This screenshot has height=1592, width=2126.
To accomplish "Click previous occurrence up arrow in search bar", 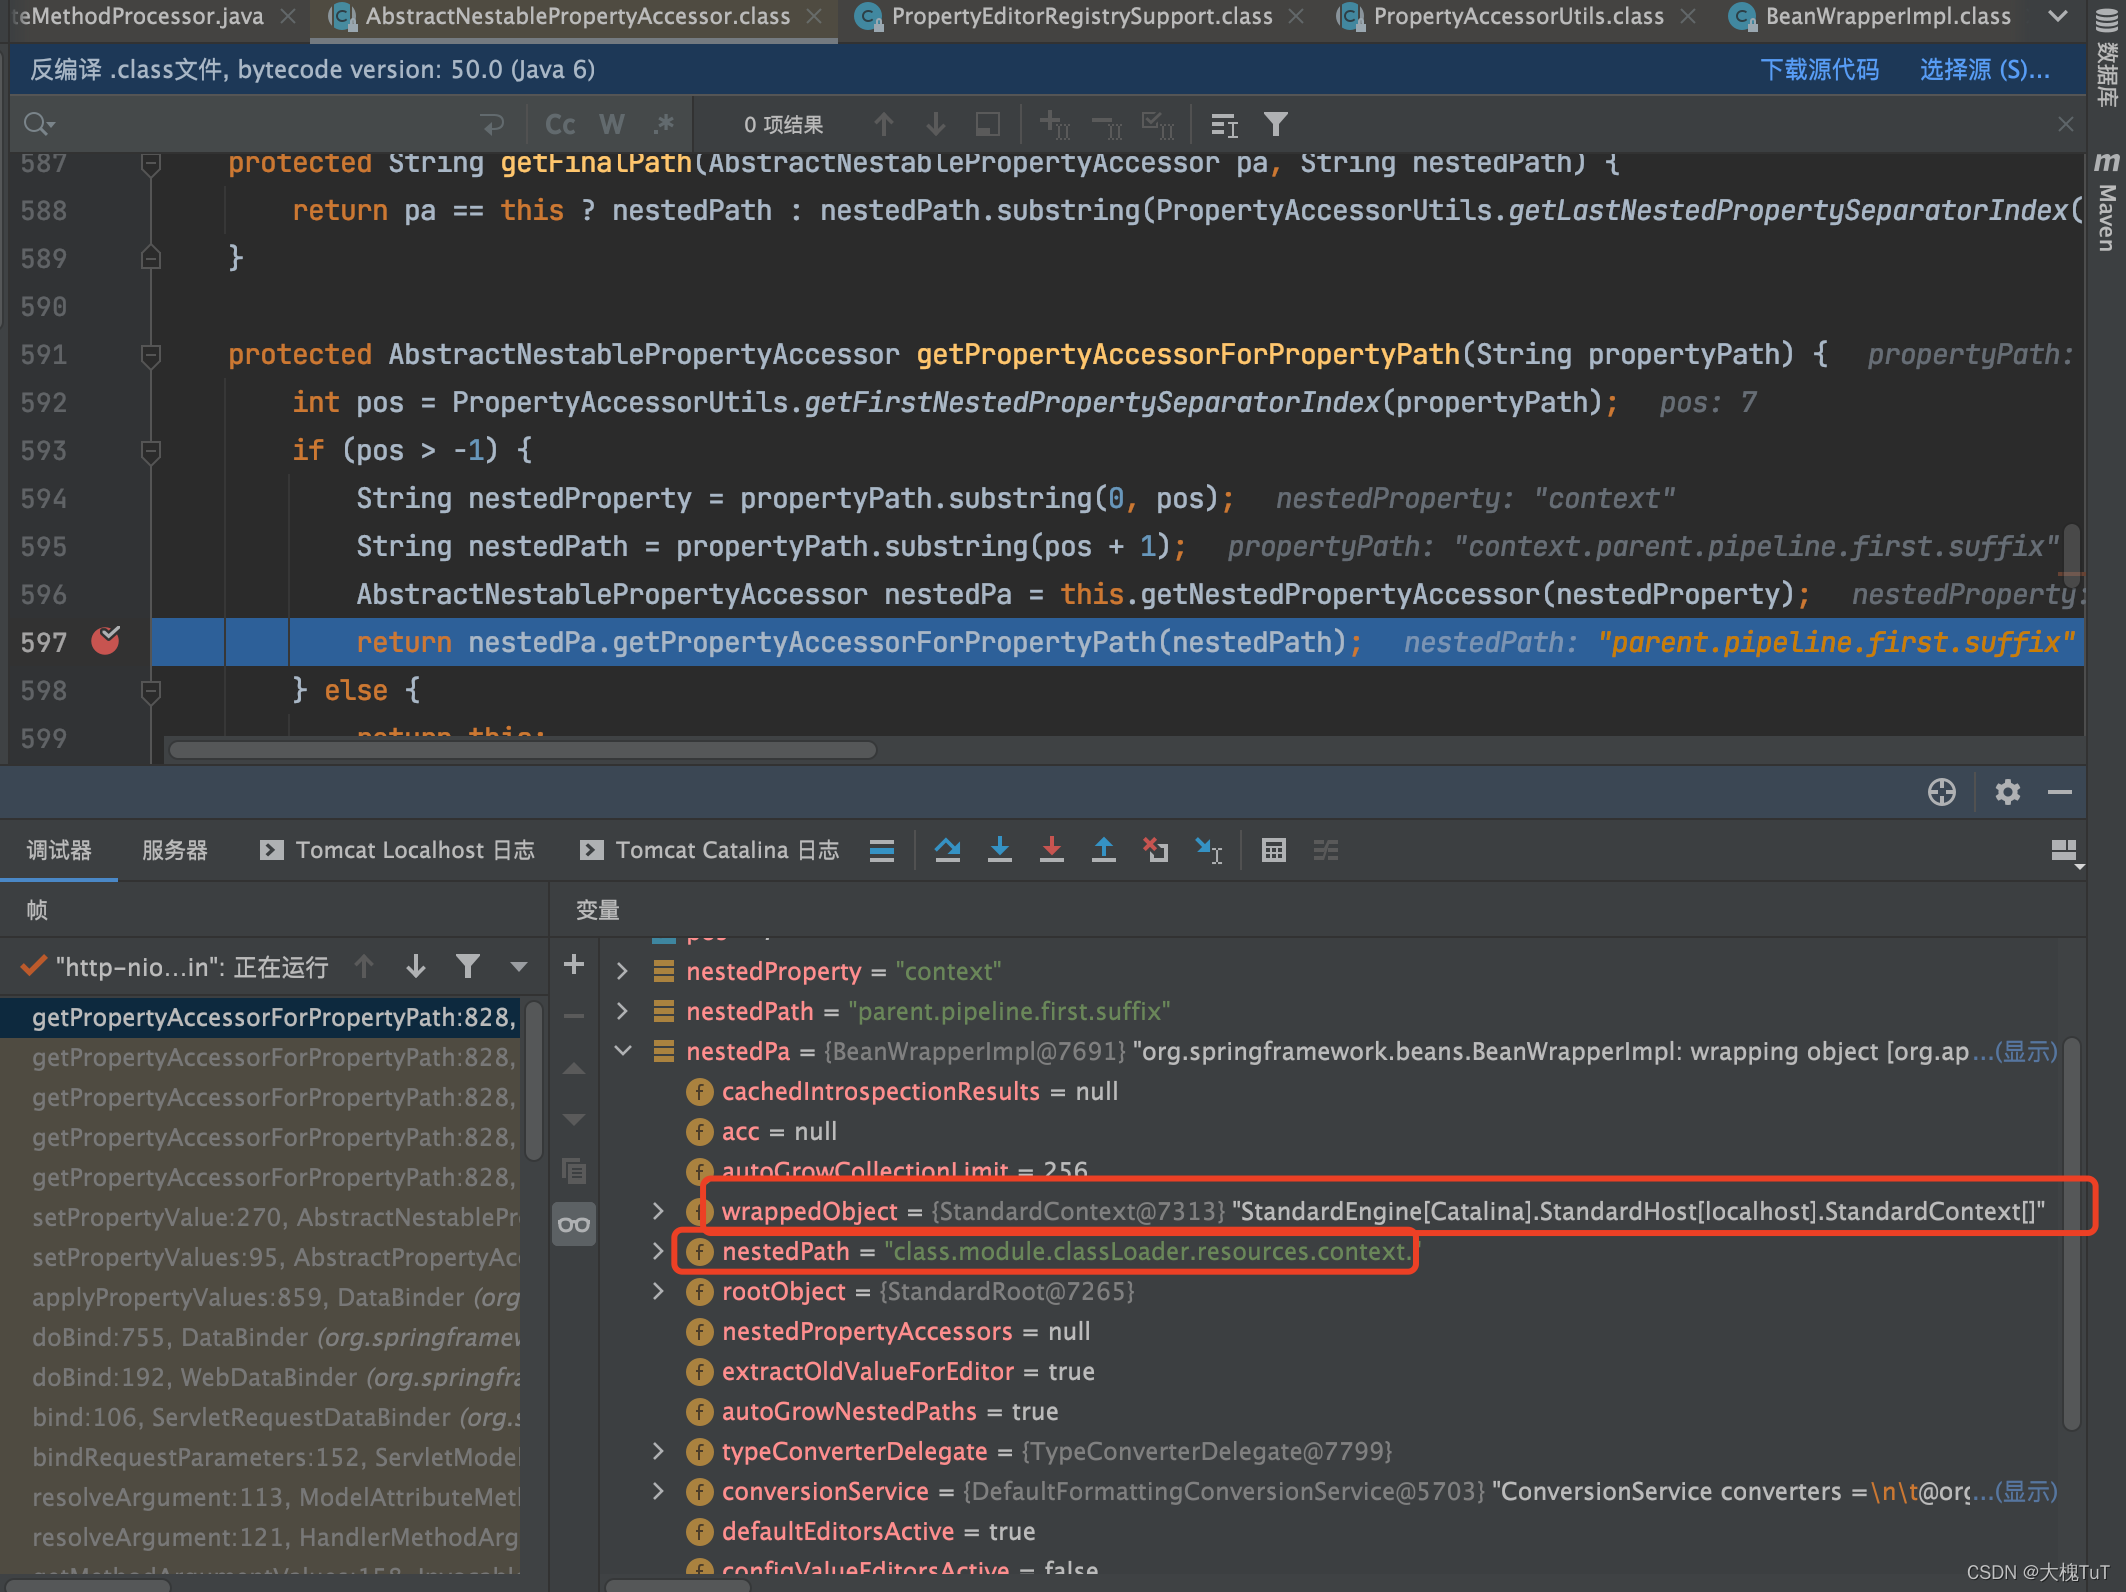I will 883,124.
